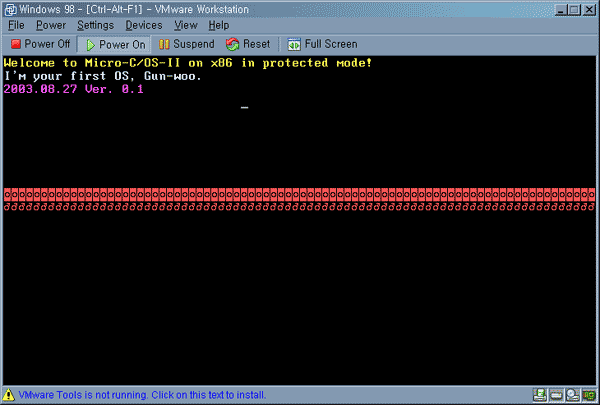Open the File menu
Screen dimensions: 600x405
click(x=16, y=25)
